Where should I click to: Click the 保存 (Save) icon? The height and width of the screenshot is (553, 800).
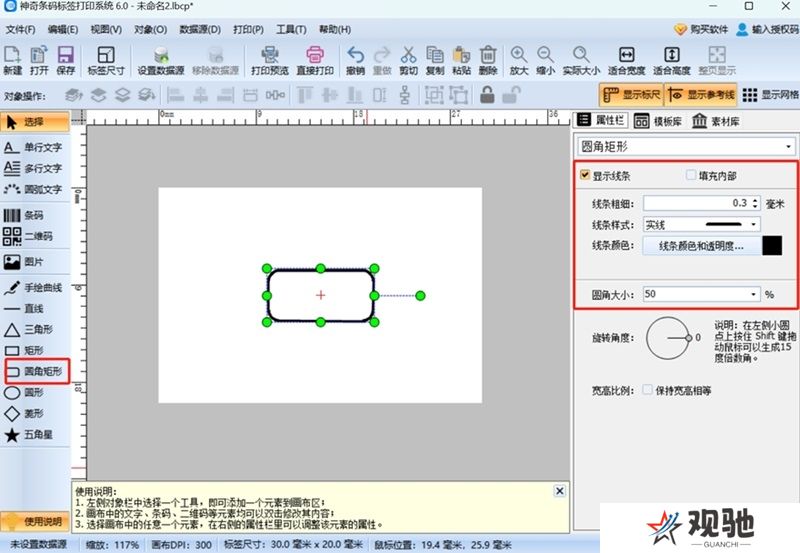65,60
